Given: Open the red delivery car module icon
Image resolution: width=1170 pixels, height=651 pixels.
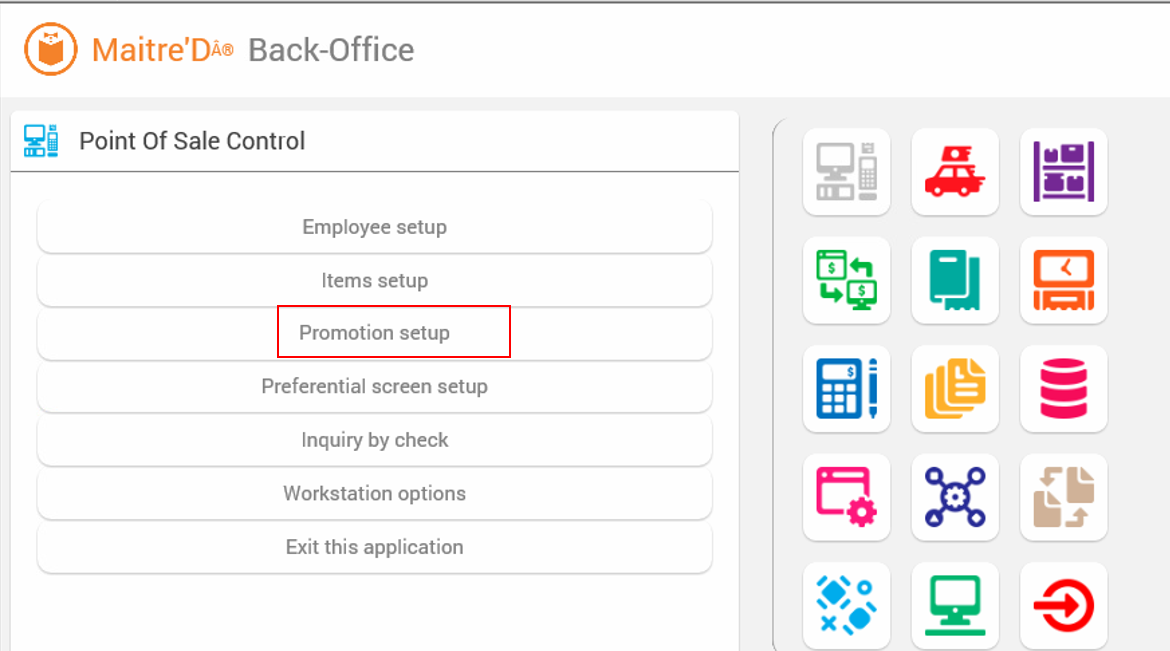Looking at the screenshot, I should click(x=955, y=172).
